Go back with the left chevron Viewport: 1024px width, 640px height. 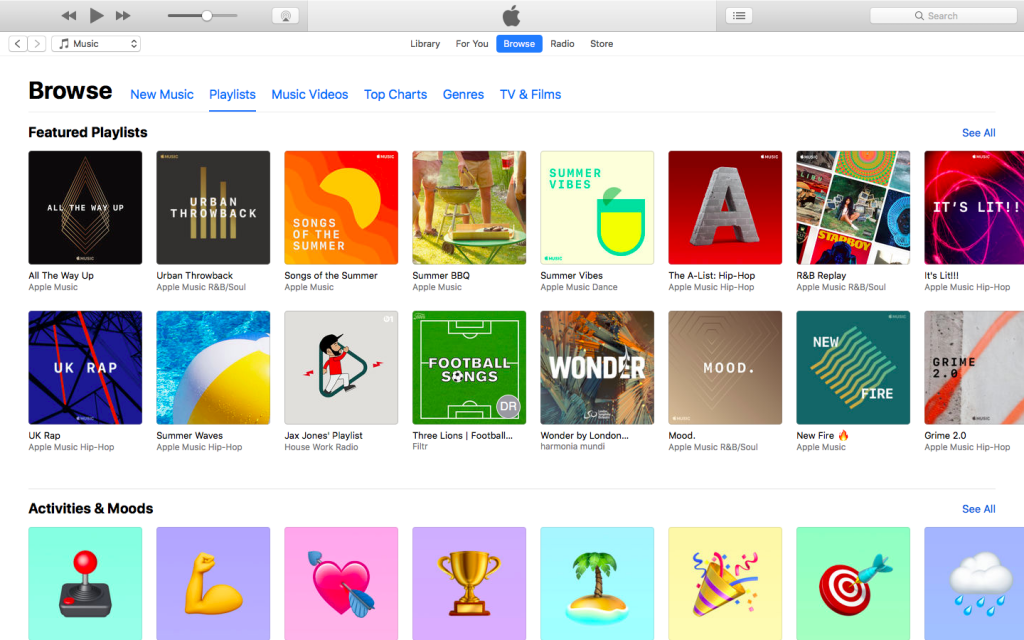pyautogui.click(x=18, y=44)
